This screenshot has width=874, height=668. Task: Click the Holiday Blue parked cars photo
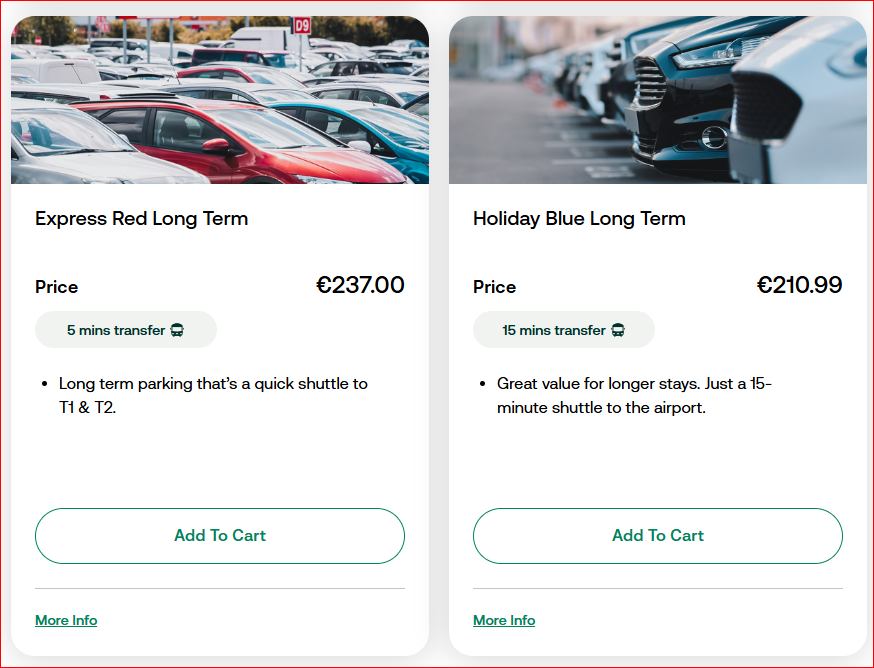click(x=658, y=100)
